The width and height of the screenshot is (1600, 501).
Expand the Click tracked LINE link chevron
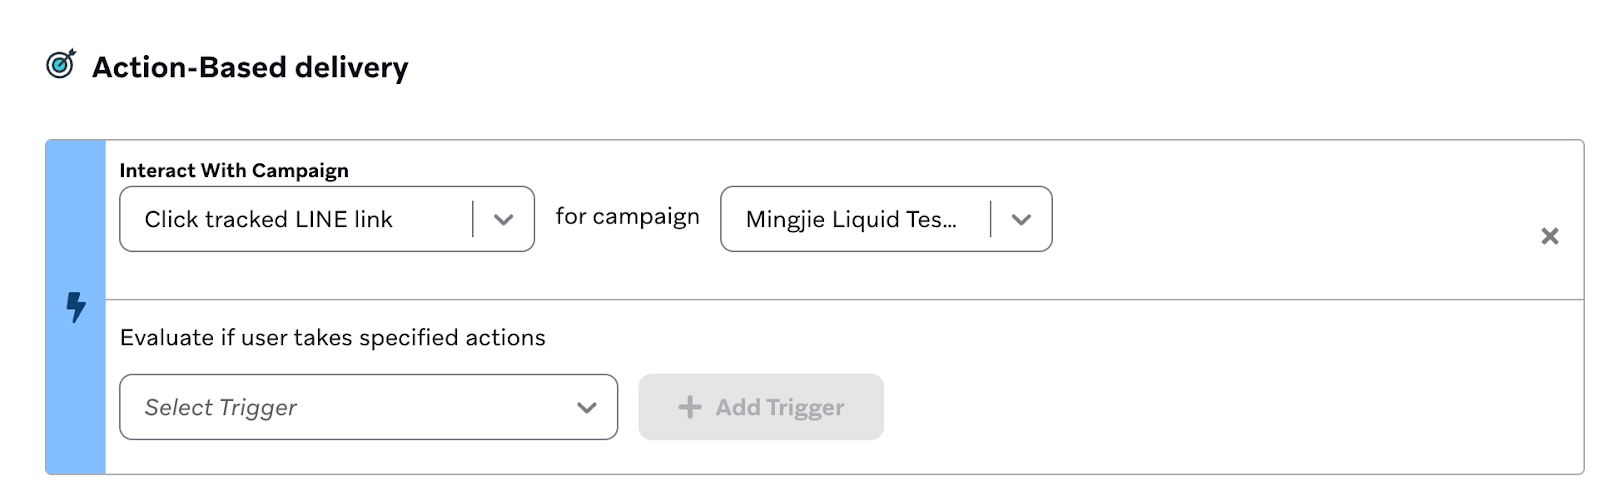503,219
